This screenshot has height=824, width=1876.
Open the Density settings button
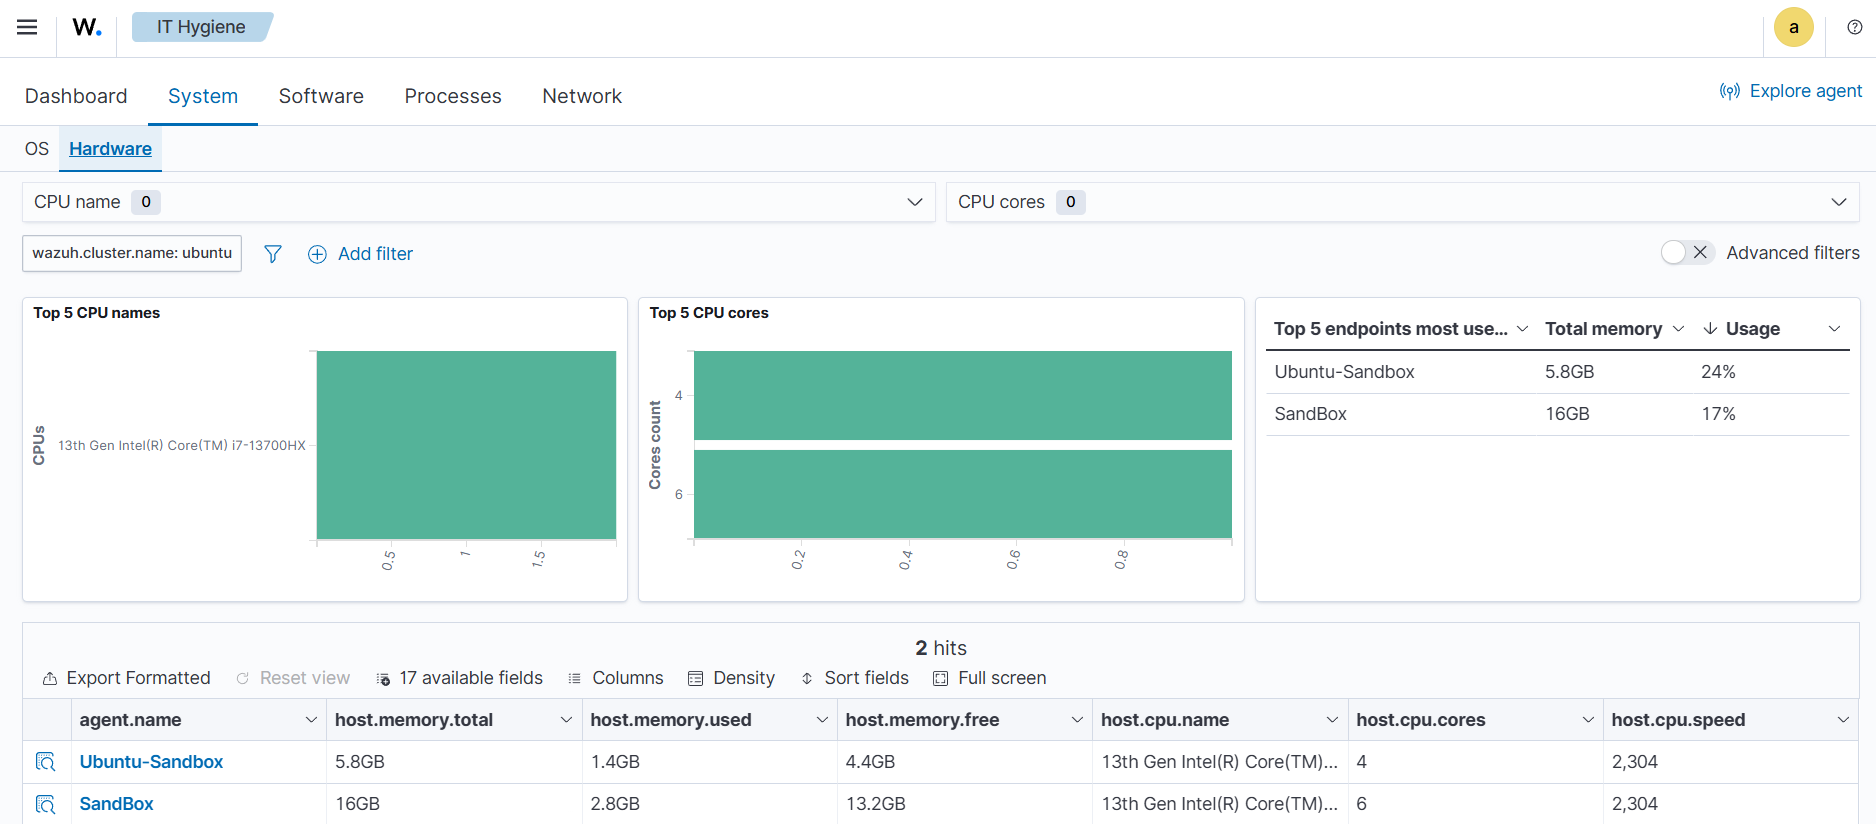731,678
